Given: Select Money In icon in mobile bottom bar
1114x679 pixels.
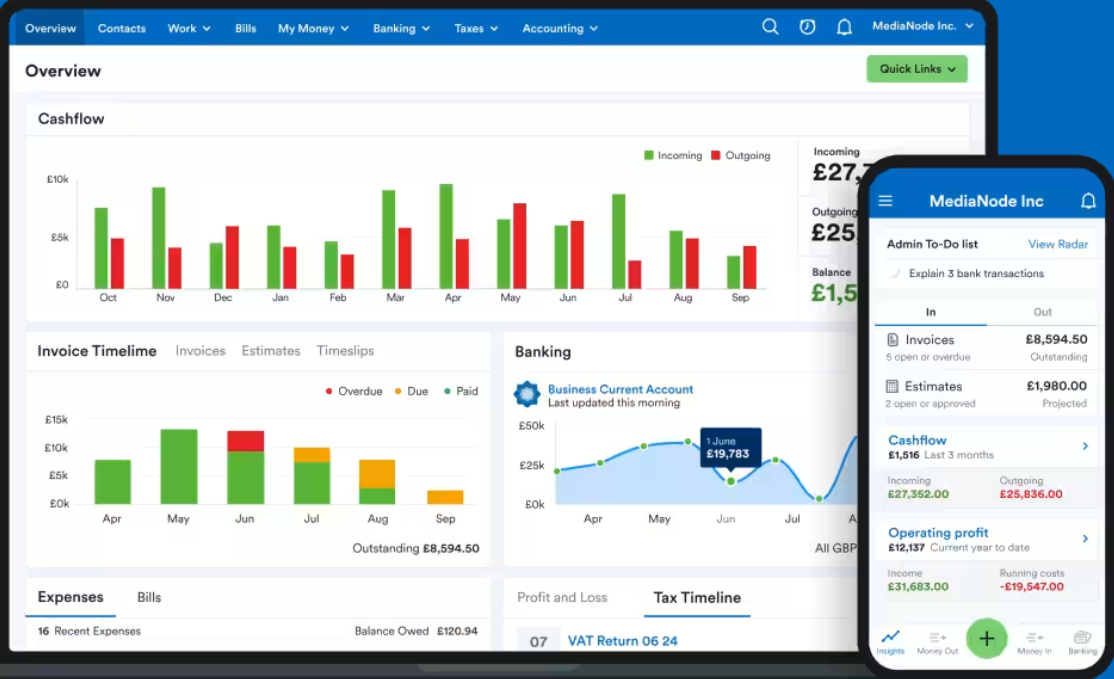Looking at the screenshot, I should pyautogui.click(x=1034, y=642).
